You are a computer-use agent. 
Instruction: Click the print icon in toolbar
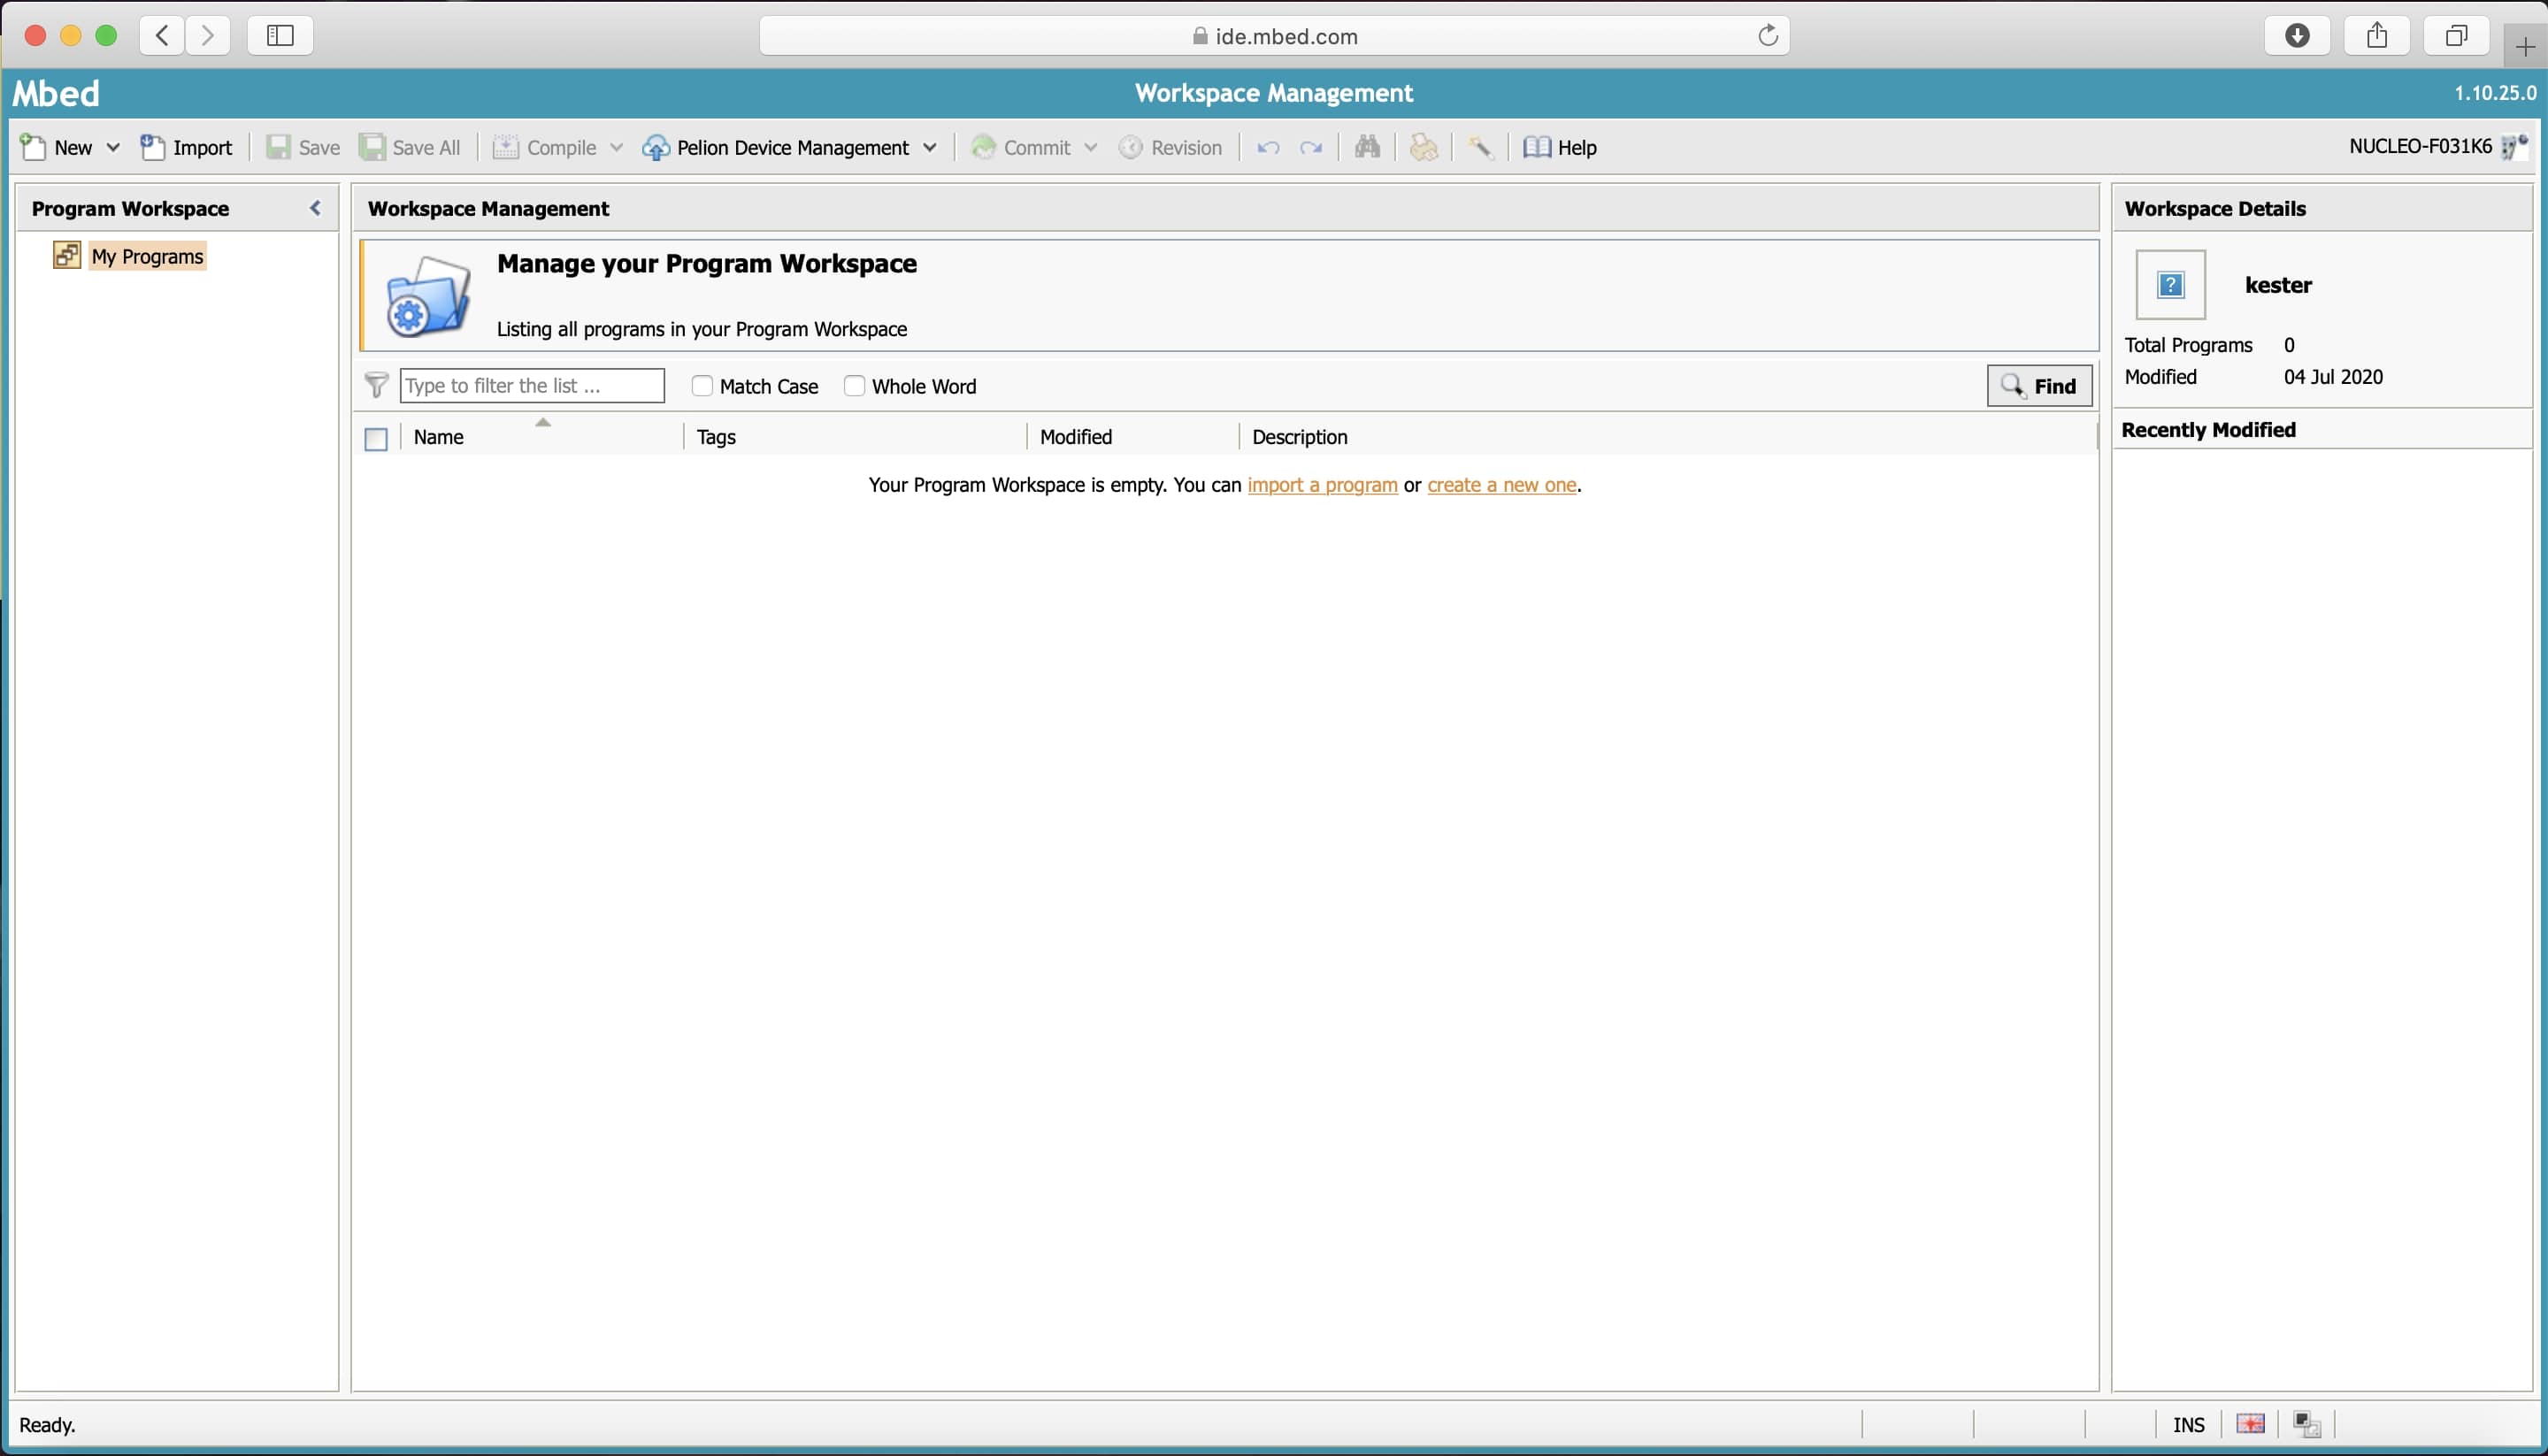pos(1423,147)
